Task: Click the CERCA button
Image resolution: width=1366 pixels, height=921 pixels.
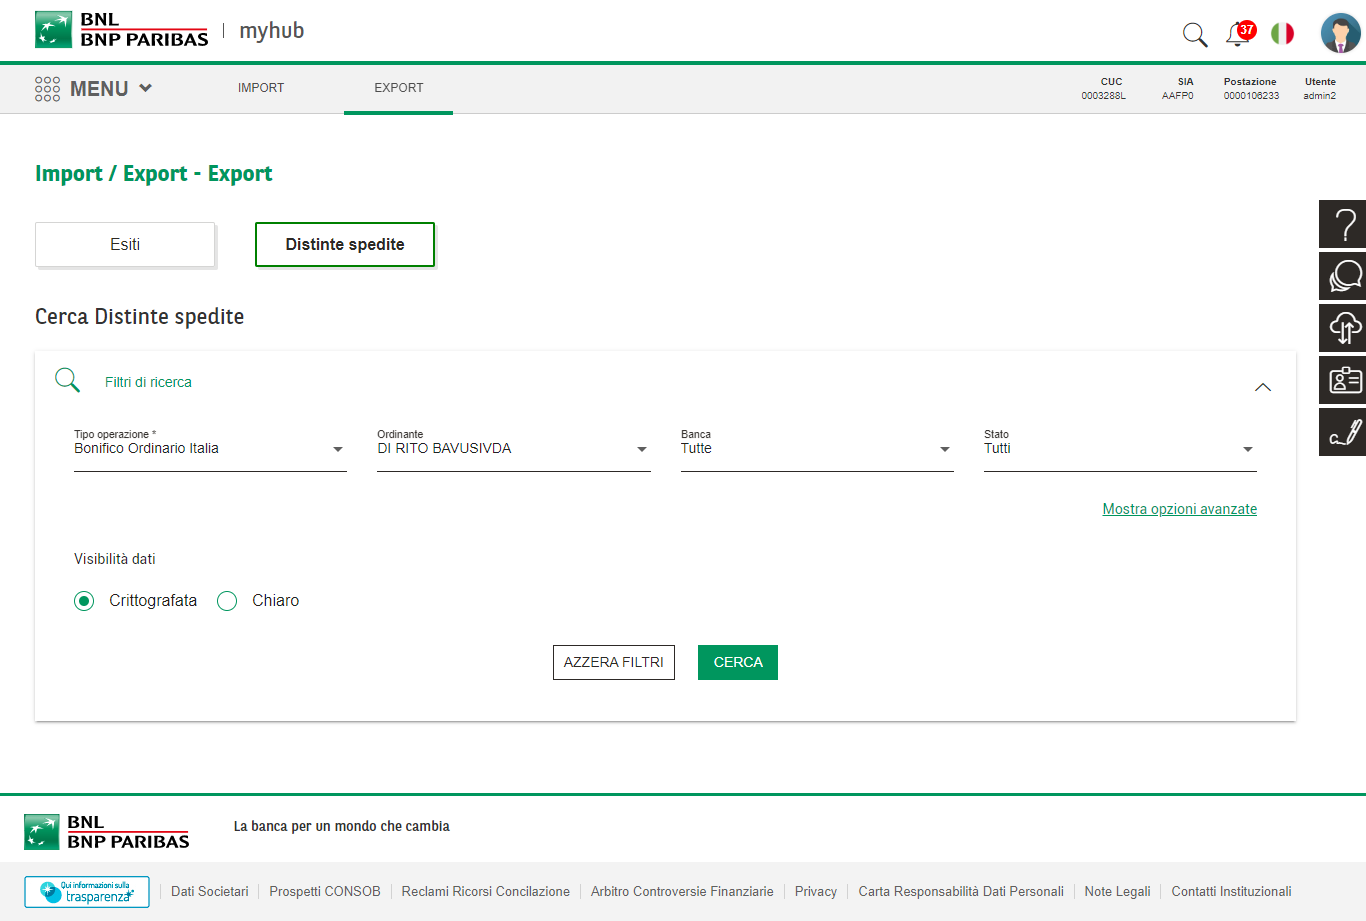Action: [x=738, y=662]
